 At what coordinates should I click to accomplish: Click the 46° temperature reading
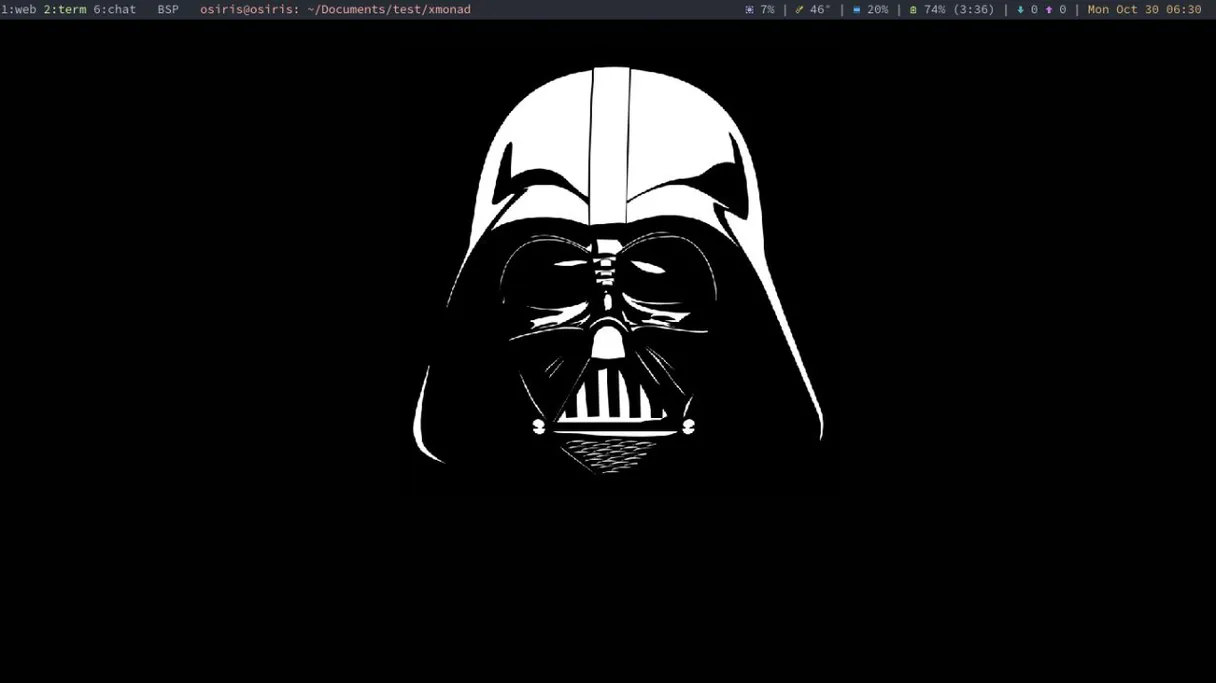[x=820, y=10]
